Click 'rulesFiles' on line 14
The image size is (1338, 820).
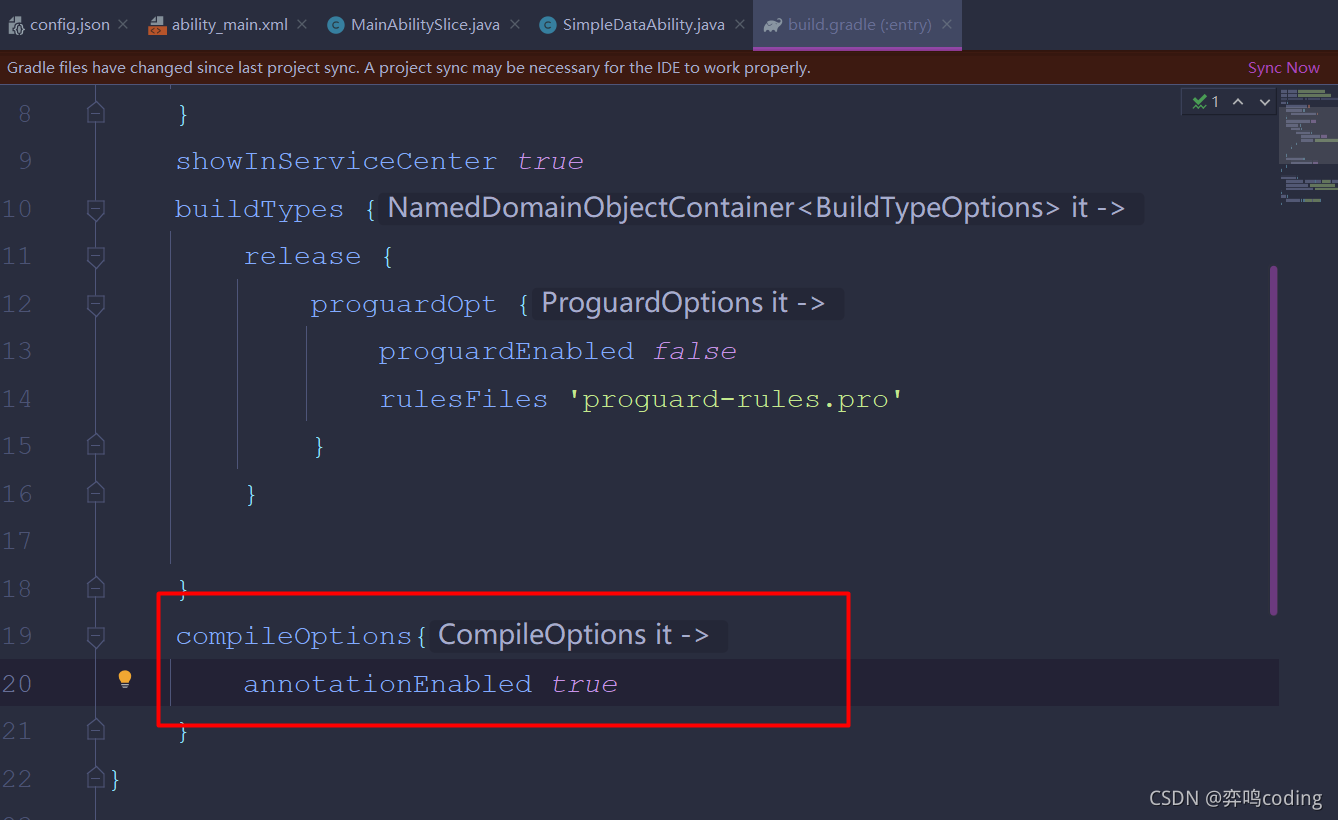(464, 399)
